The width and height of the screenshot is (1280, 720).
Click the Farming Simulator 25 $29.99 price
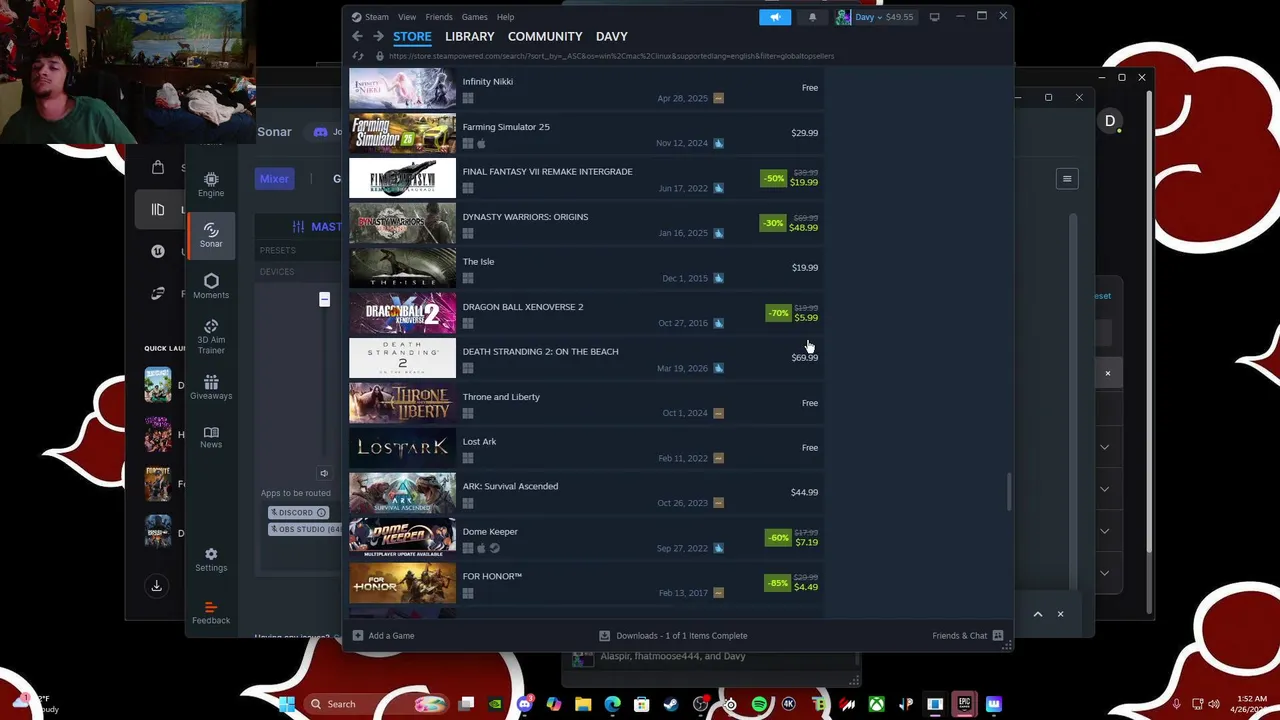(804, 132)
